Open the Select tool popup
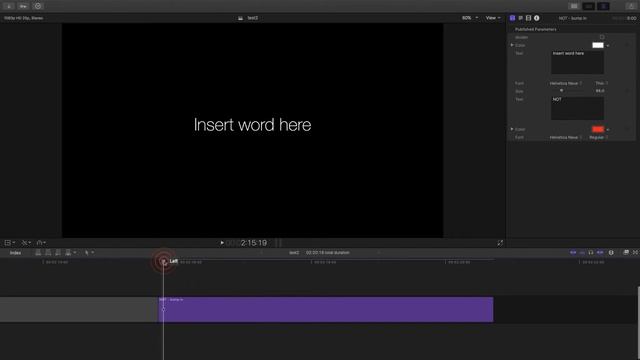The image size is (640, 360). click(x=89, y=253)
